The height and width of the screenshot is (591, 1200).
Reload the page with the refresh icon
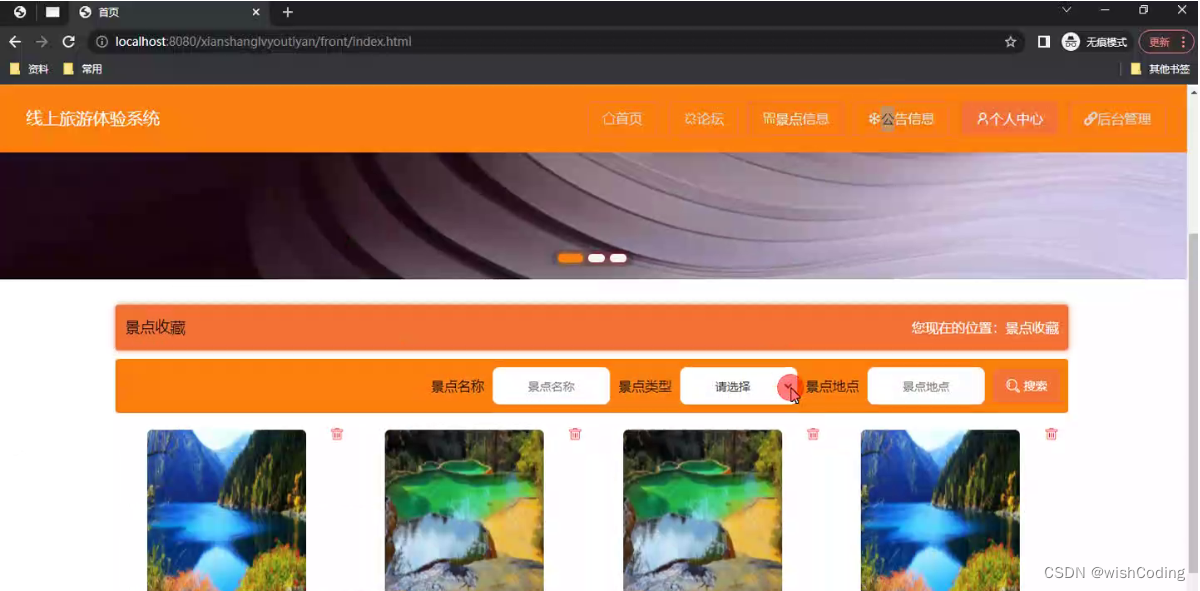pyautogui.click(x=68, y=42)
